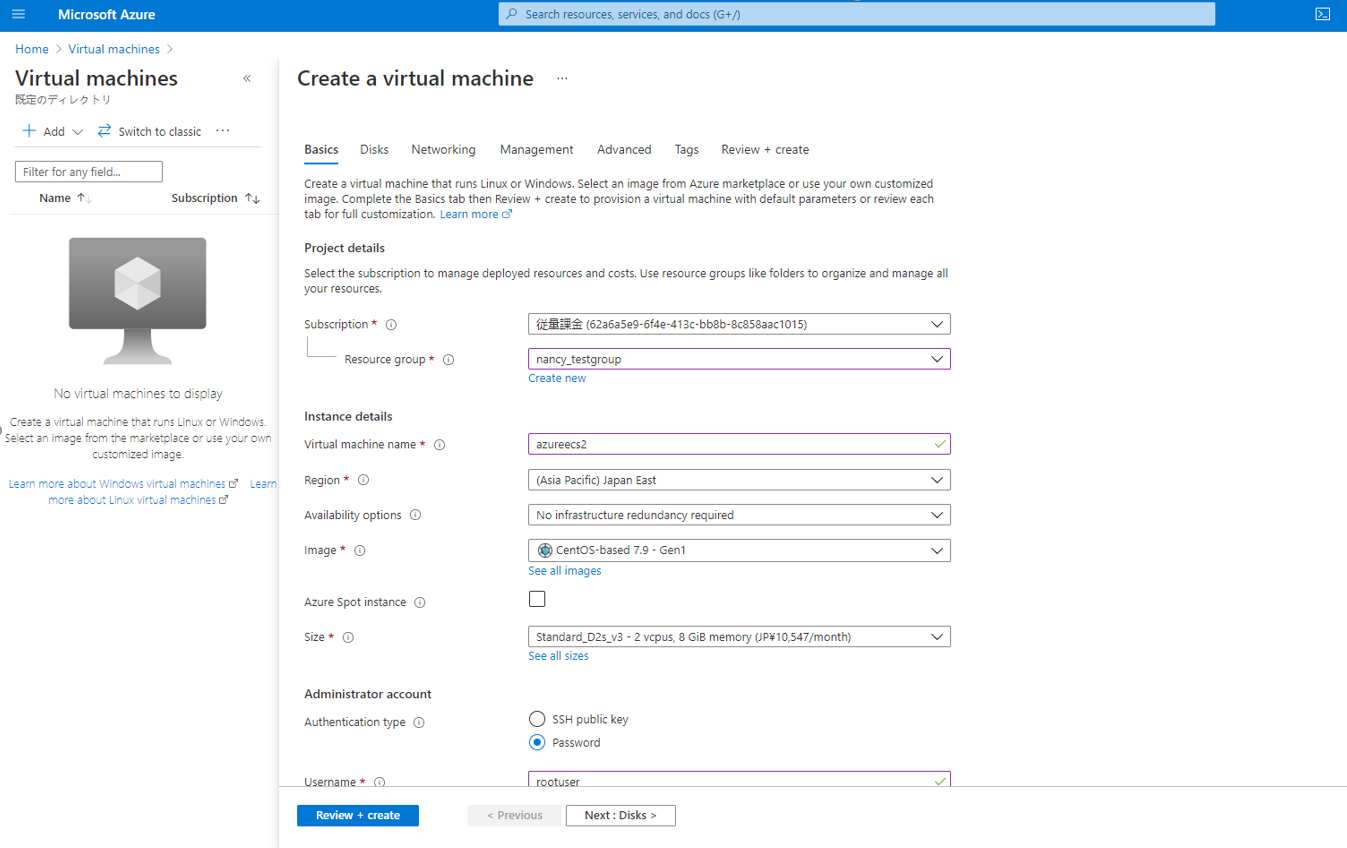Show Authentication type info icon
Image resolution: width=1347 pixels, height=848 pixels.
(x=419, y=722)
